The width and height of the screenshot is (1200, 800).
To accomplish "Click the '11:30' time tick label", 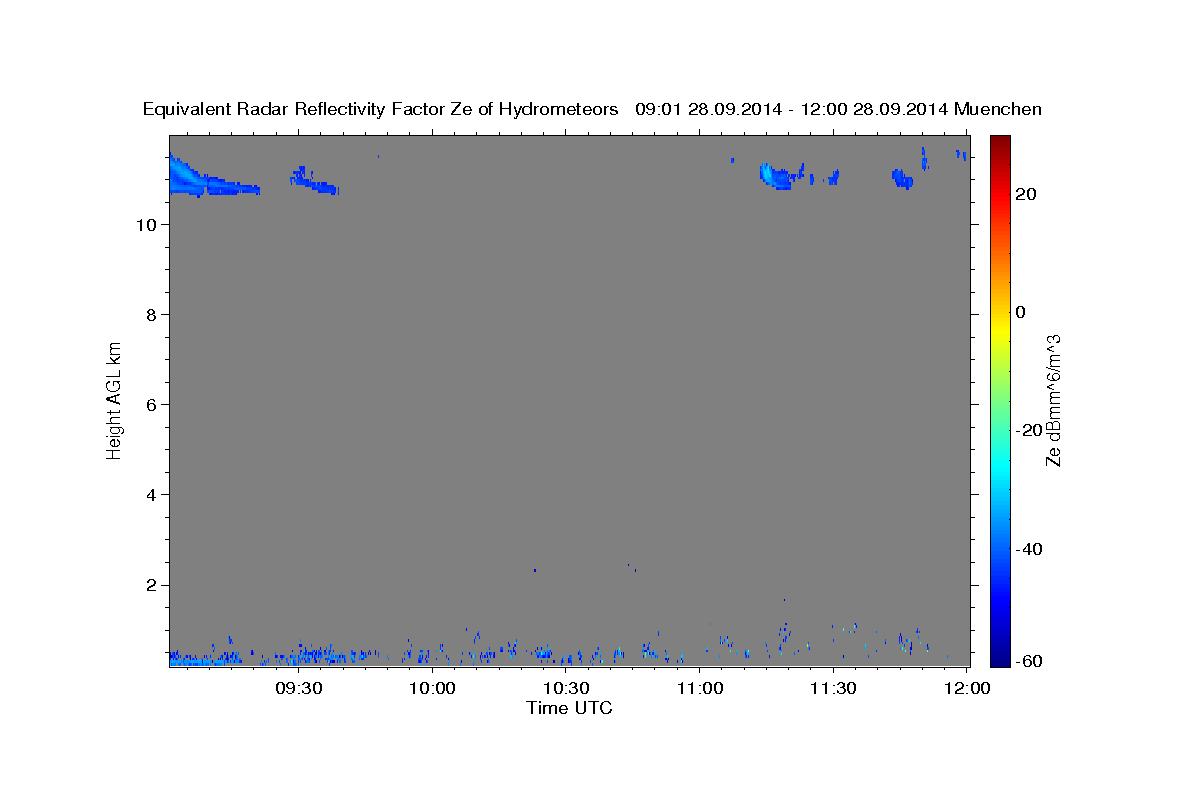I will tap(833, 688).
